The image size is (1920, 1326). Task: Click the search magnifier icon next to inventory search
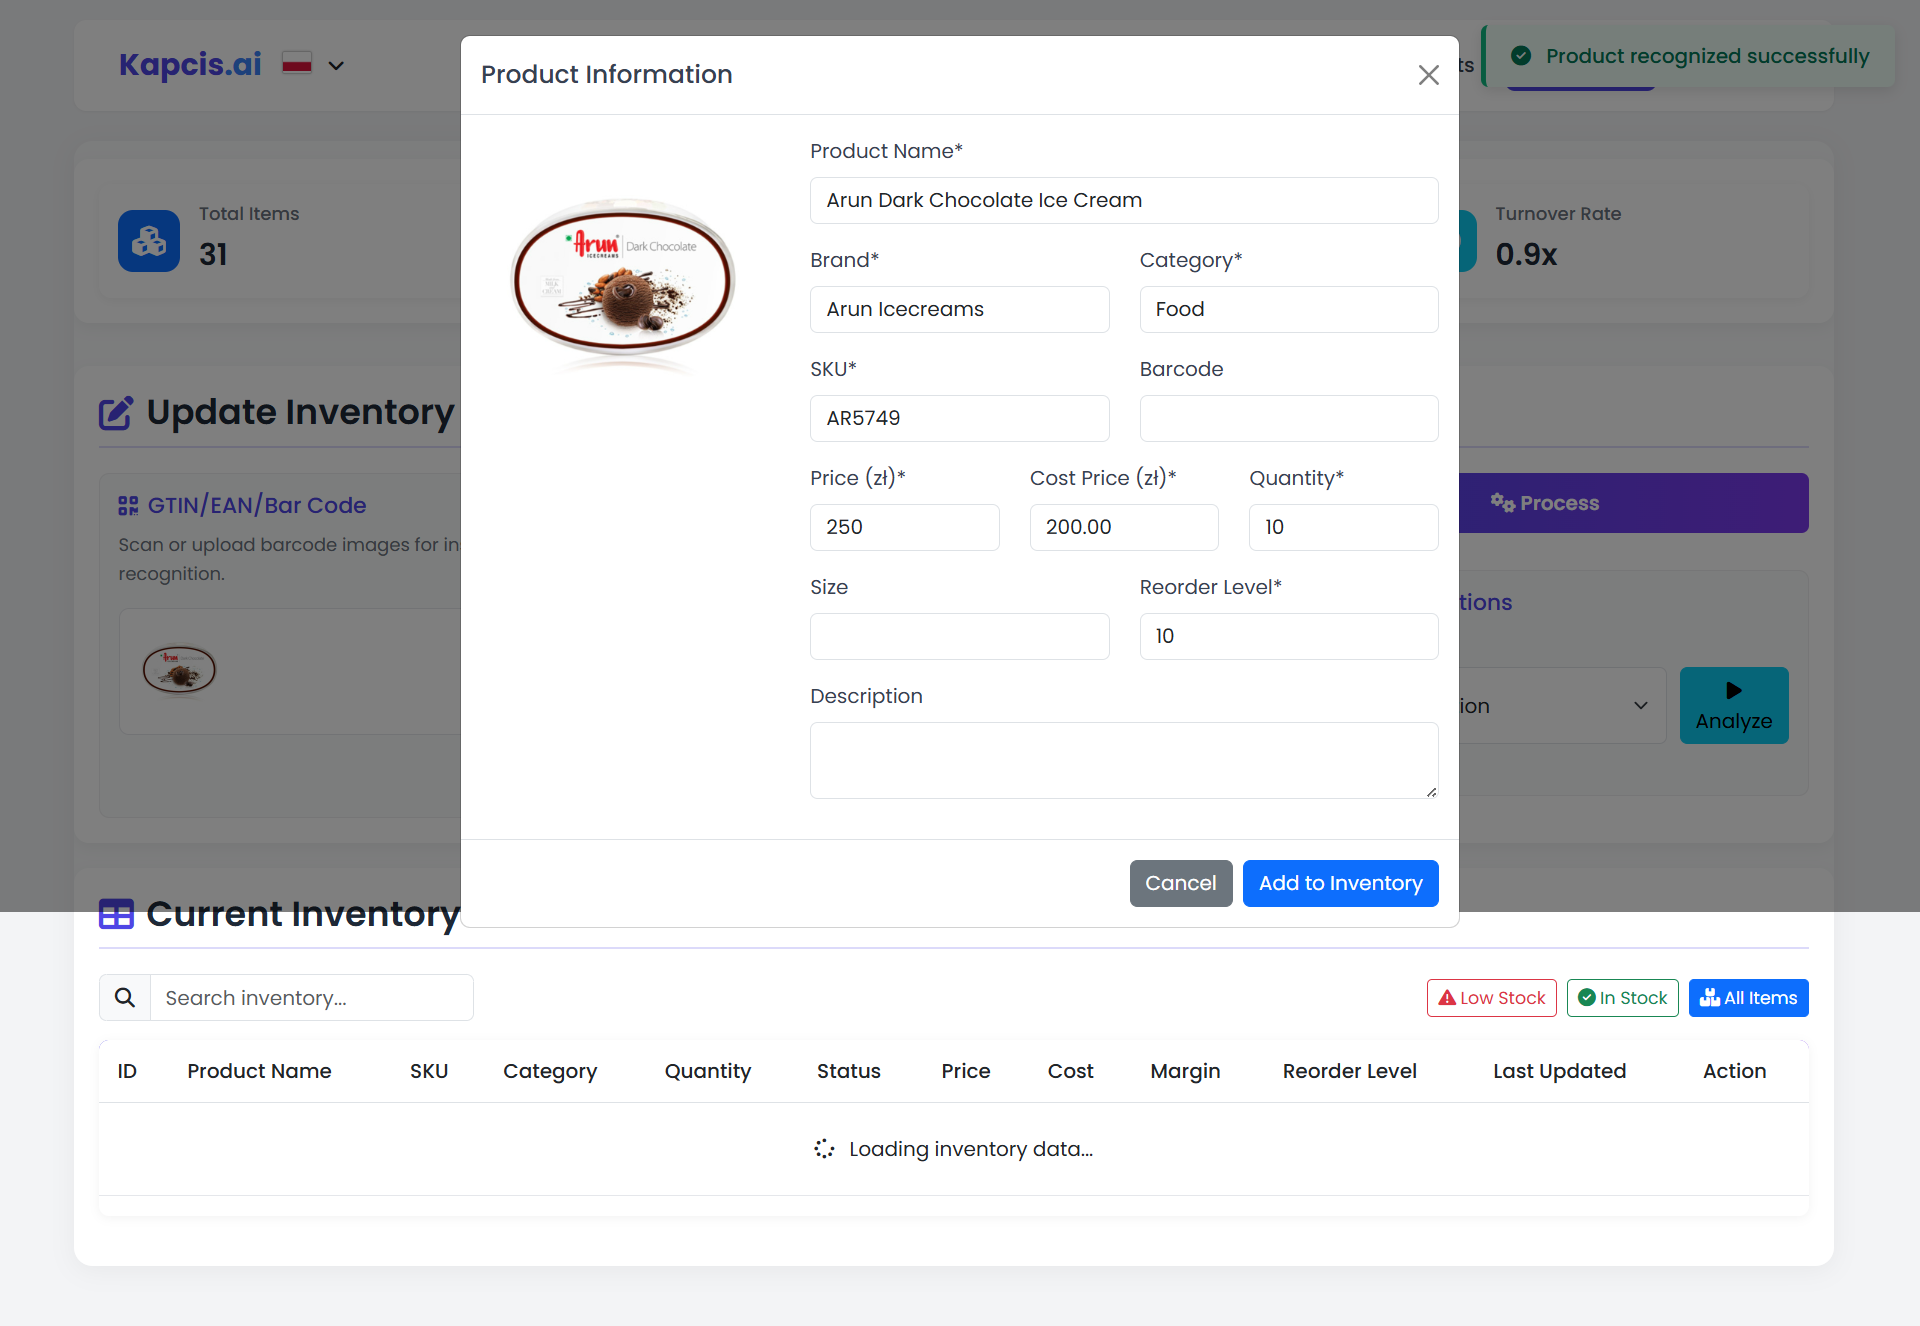[x=124, y=997]
